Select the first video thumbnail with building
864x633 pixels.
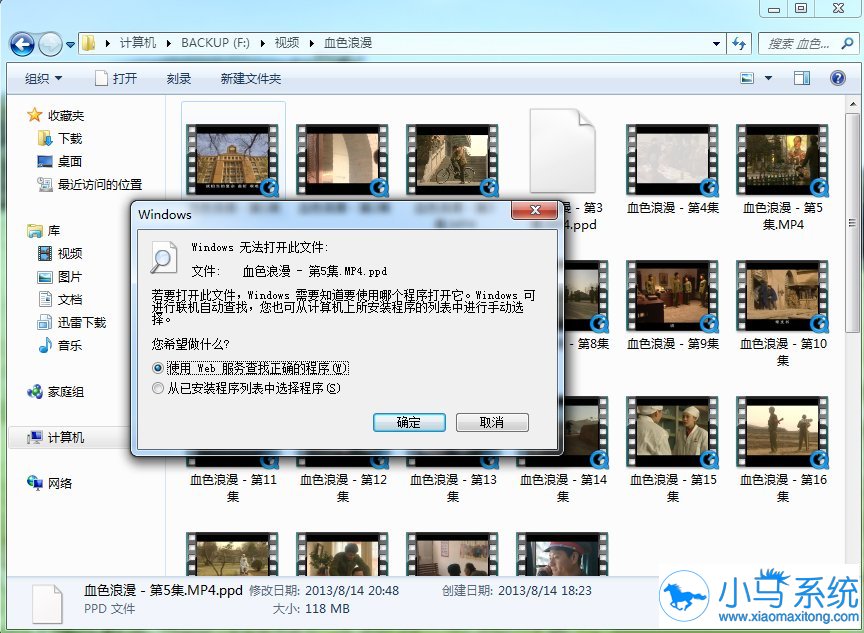[x=232, y=160]
